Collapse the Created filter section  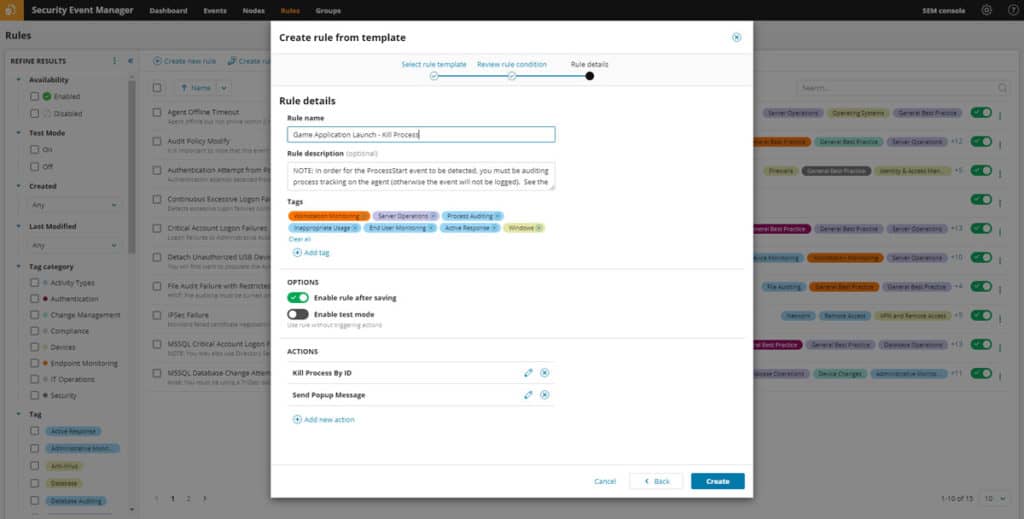click(x=18, y=186)
